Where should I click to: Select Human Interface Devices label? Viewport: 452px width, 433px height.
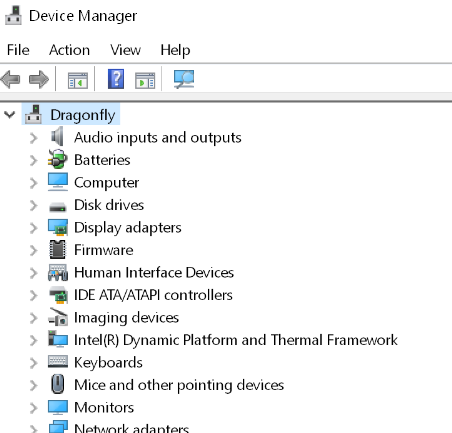(154, 273)
